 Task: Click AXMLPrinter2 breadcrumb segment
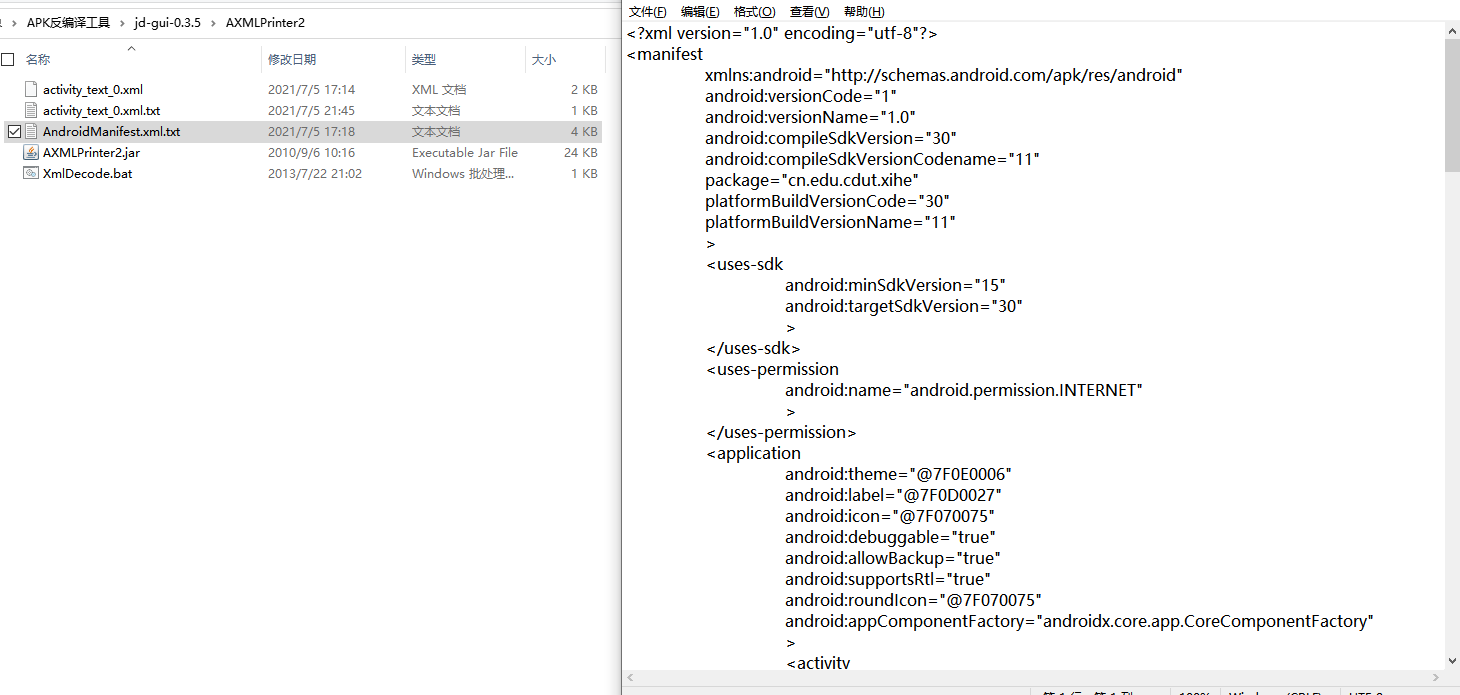pos(265,23)
